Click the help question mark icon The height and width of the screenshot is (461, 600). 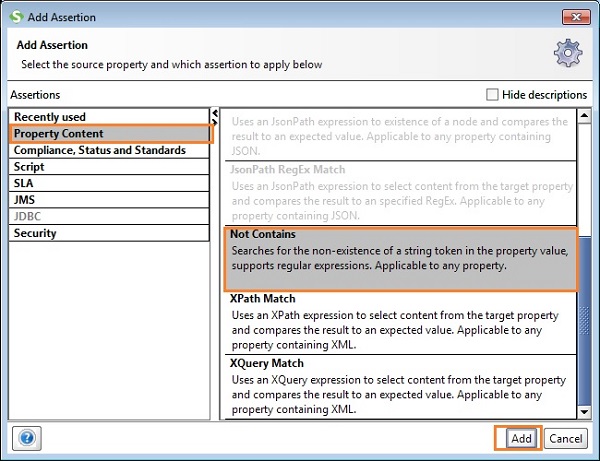[x=28, y=438]
